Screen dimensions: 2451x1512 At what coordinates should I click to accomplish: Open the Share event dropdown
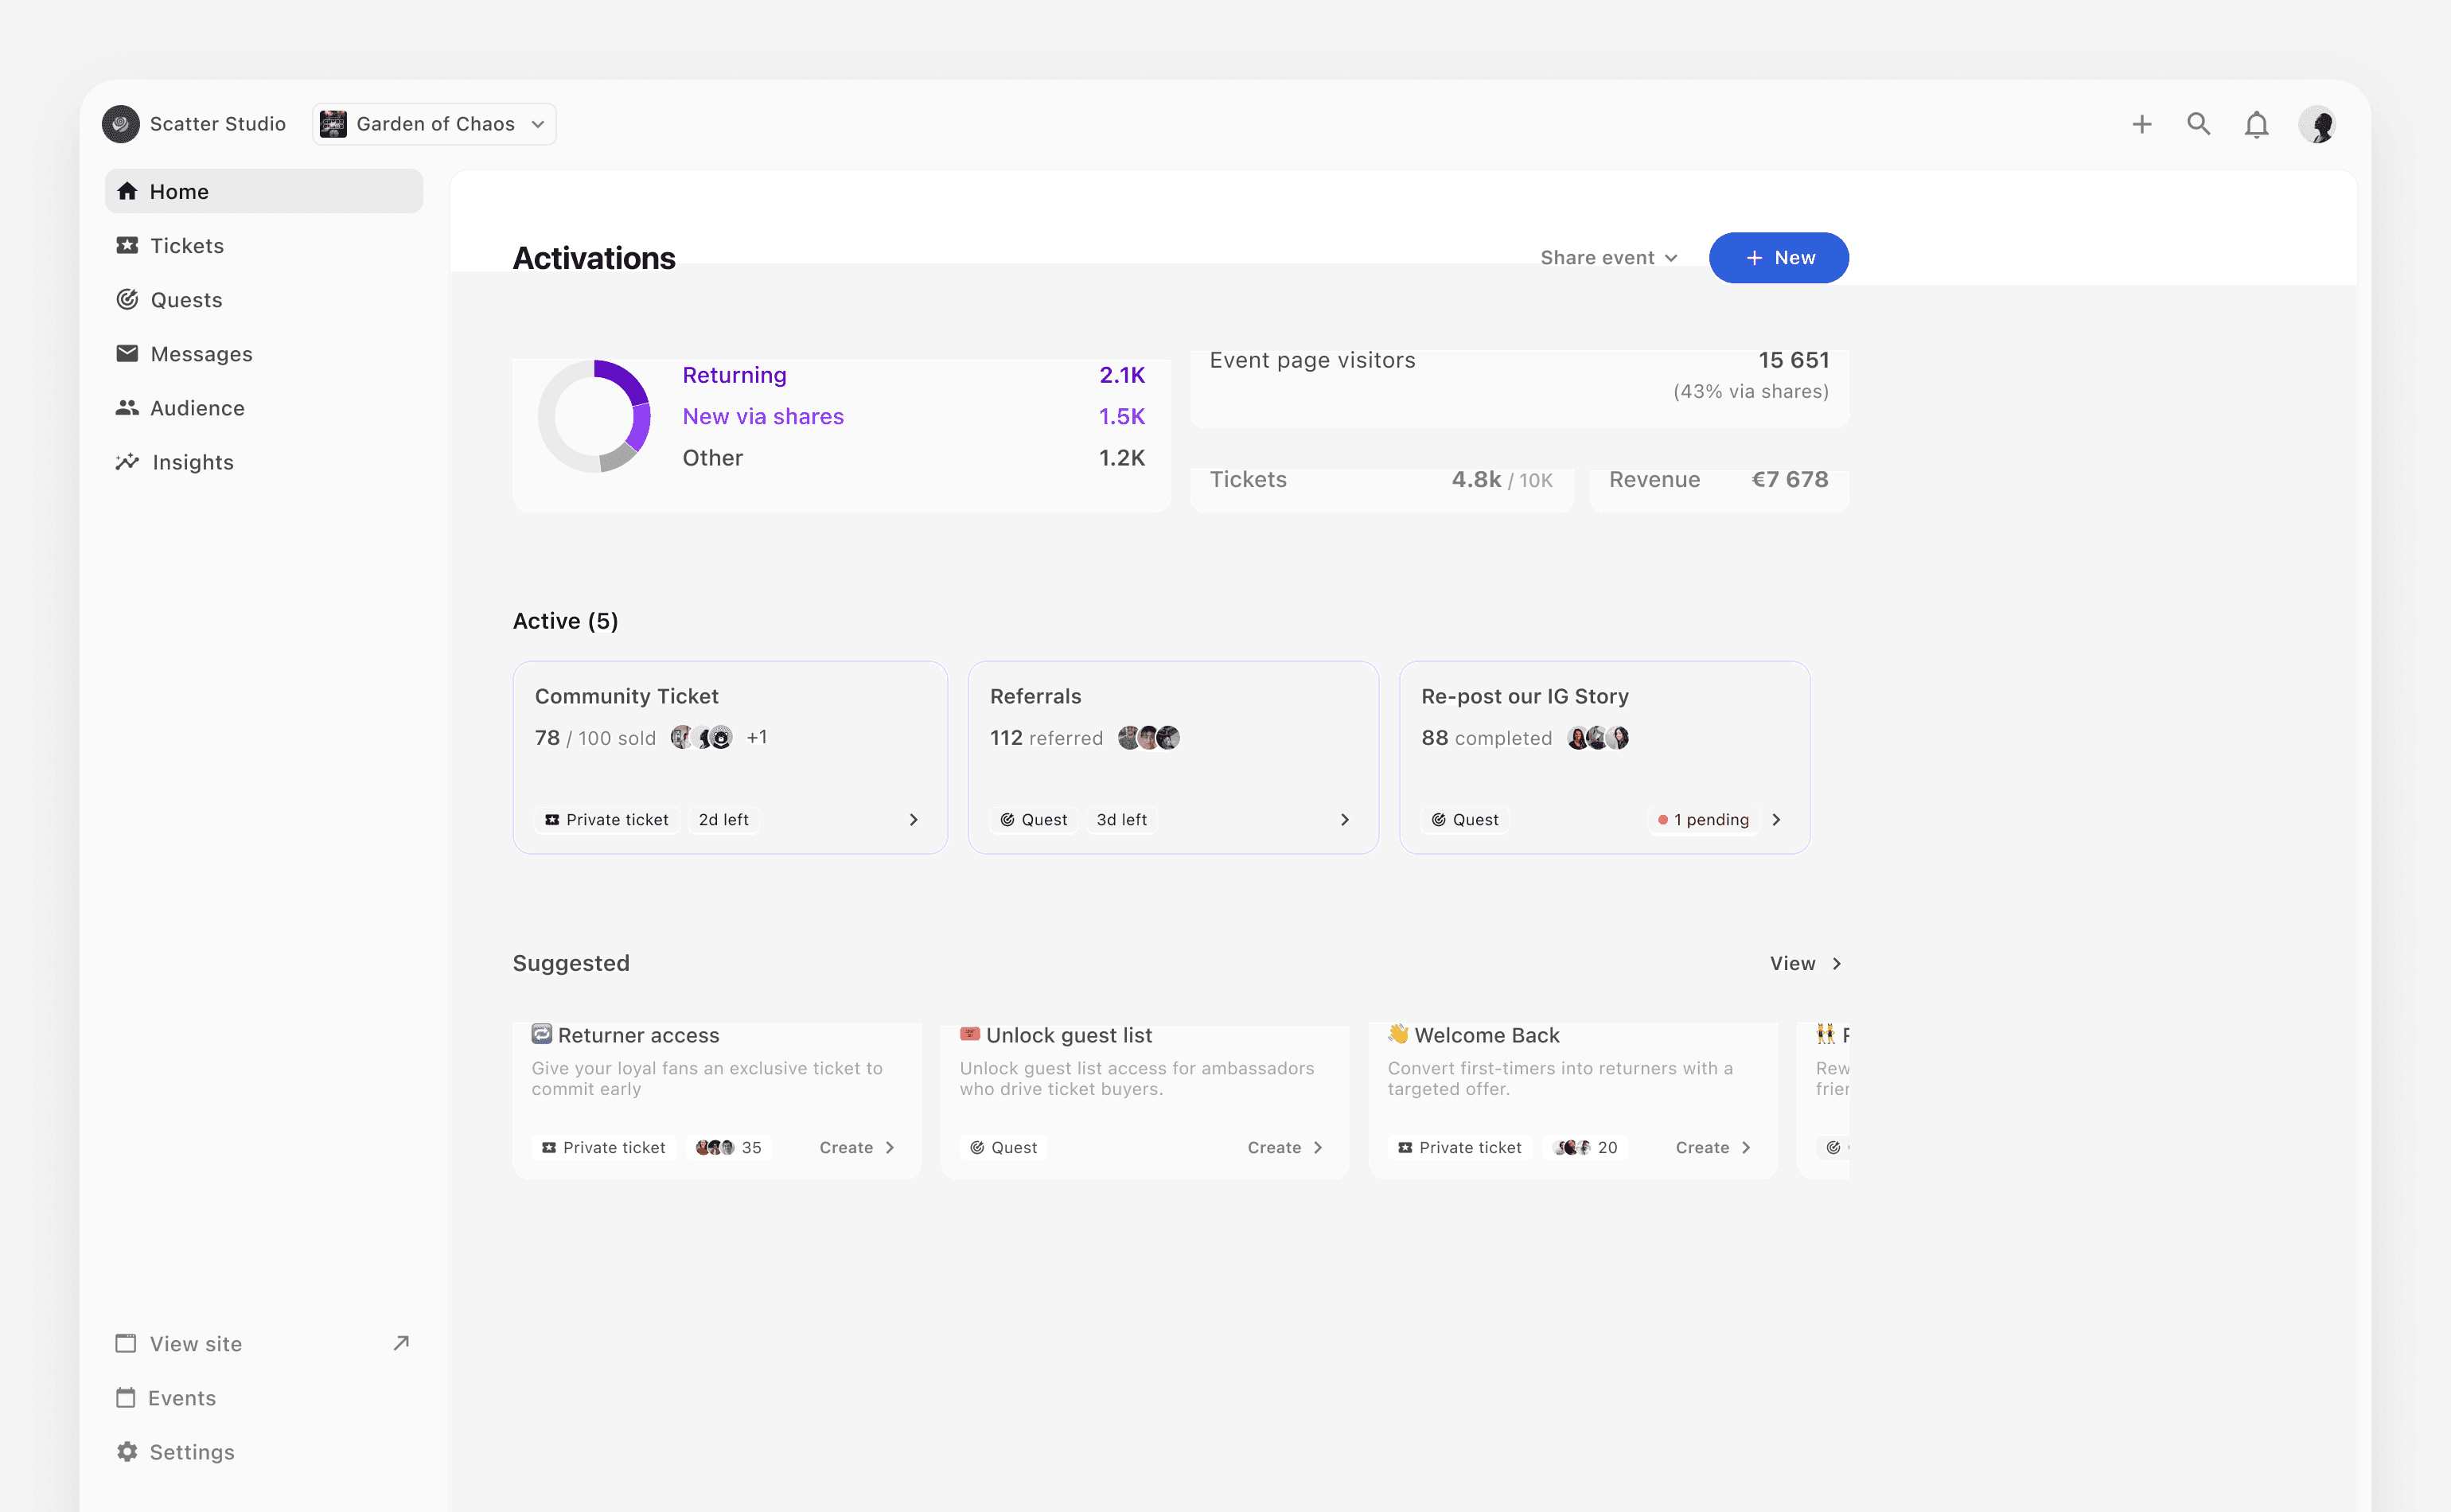pos(1608,258)
